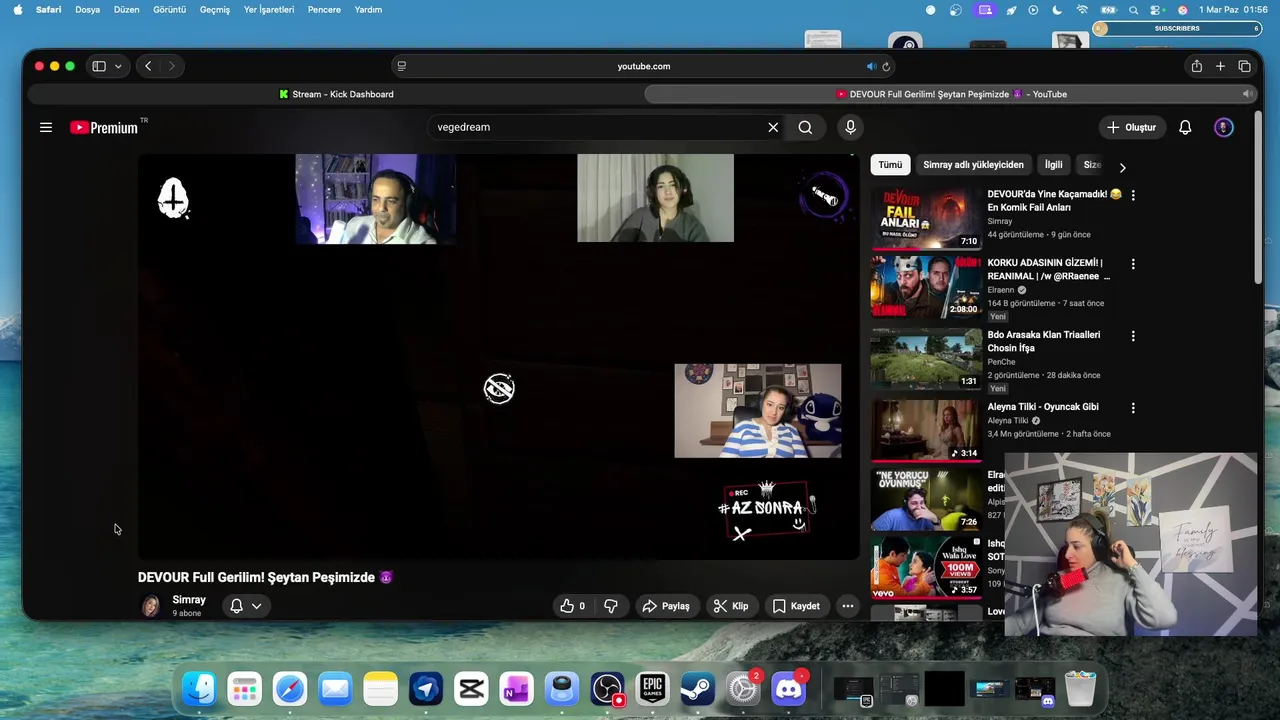Switch to the Stream - Kick Dashboard tab

(x=335, y=94)
